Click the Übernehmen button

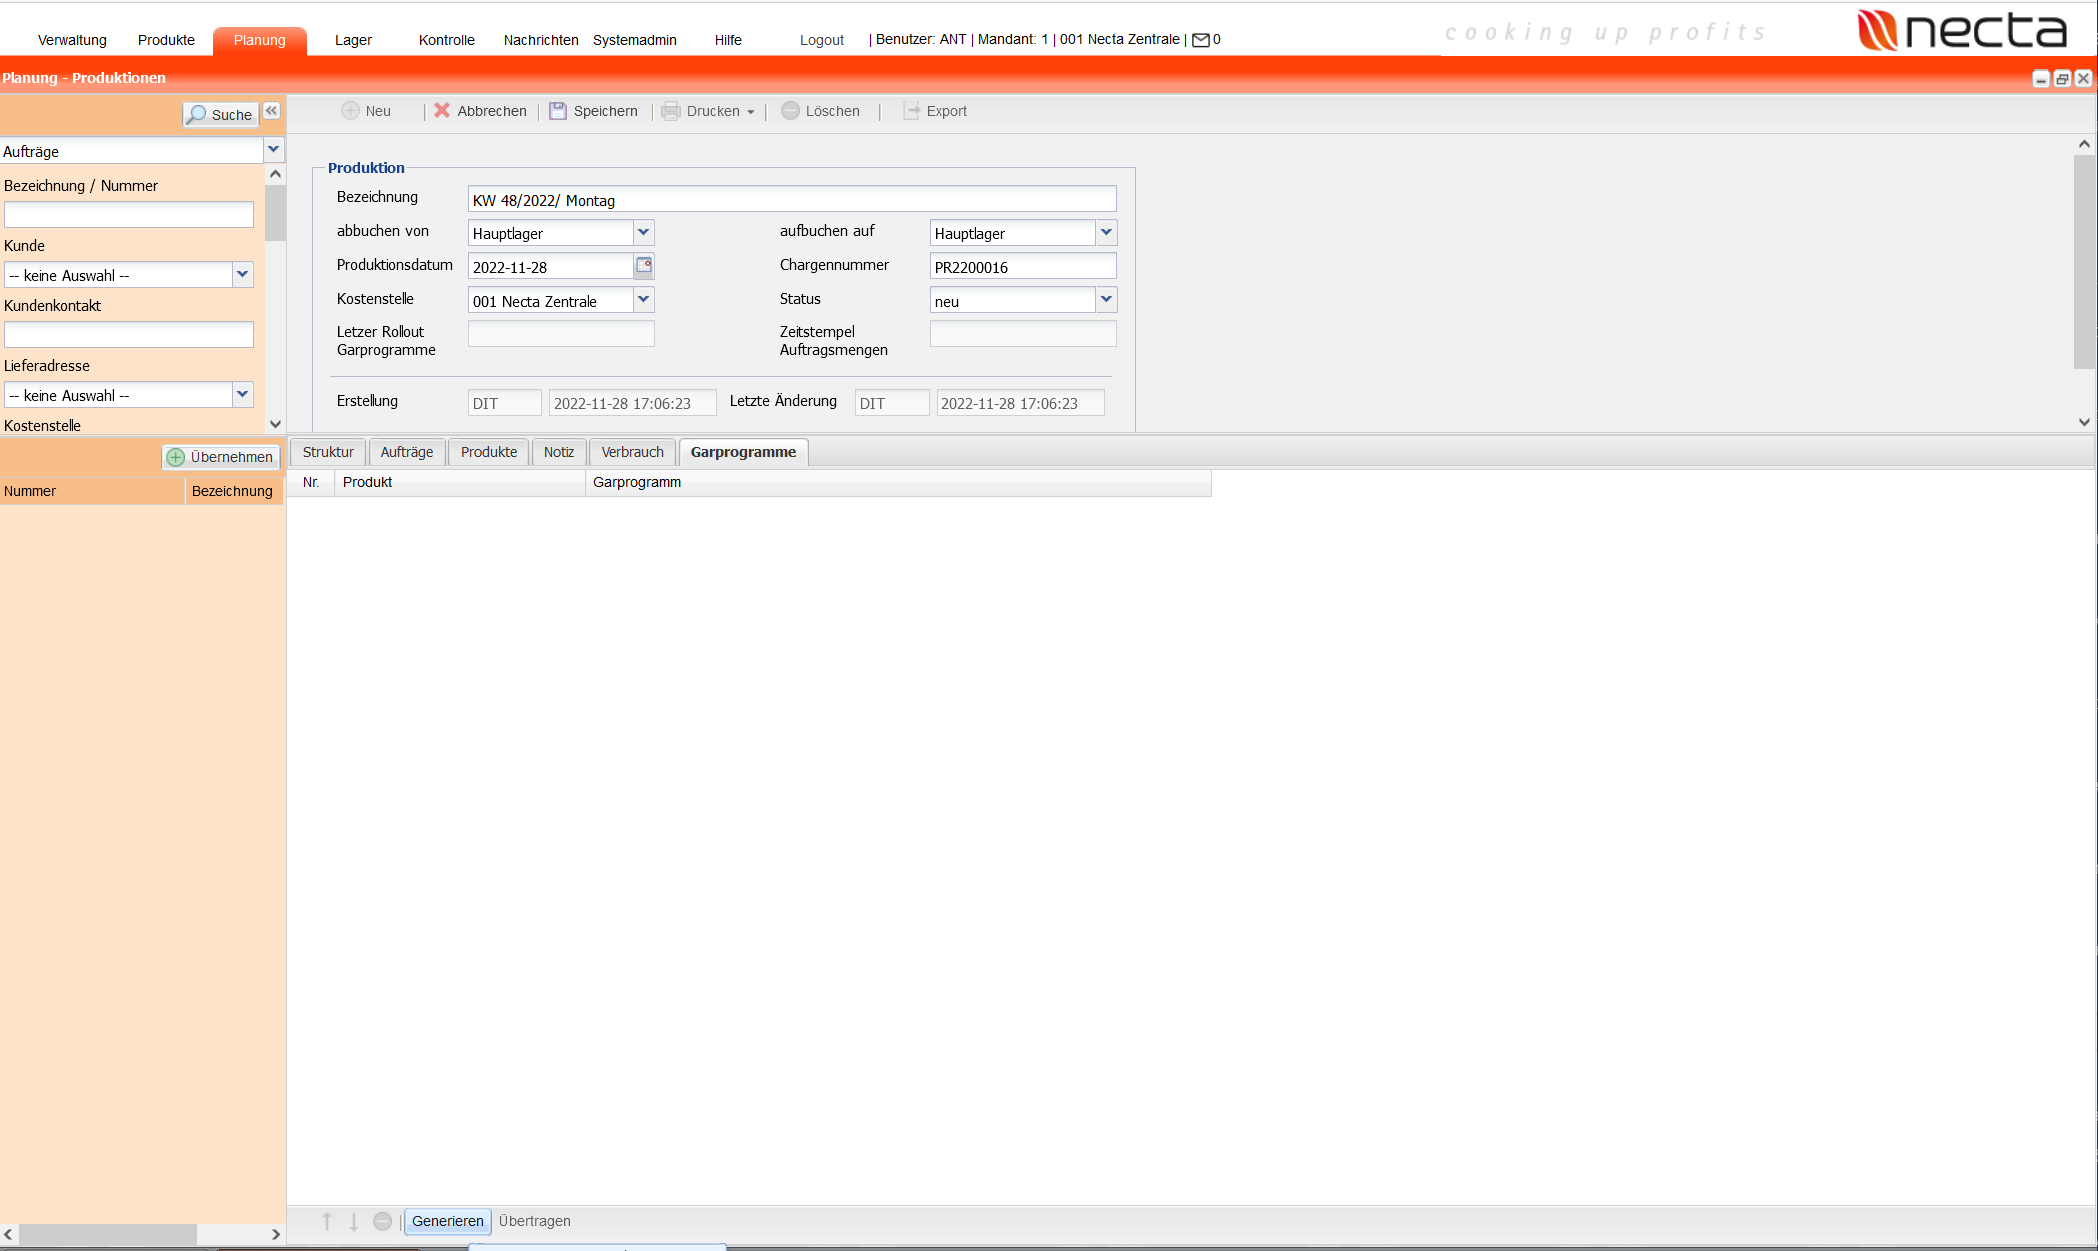point(220,457)
